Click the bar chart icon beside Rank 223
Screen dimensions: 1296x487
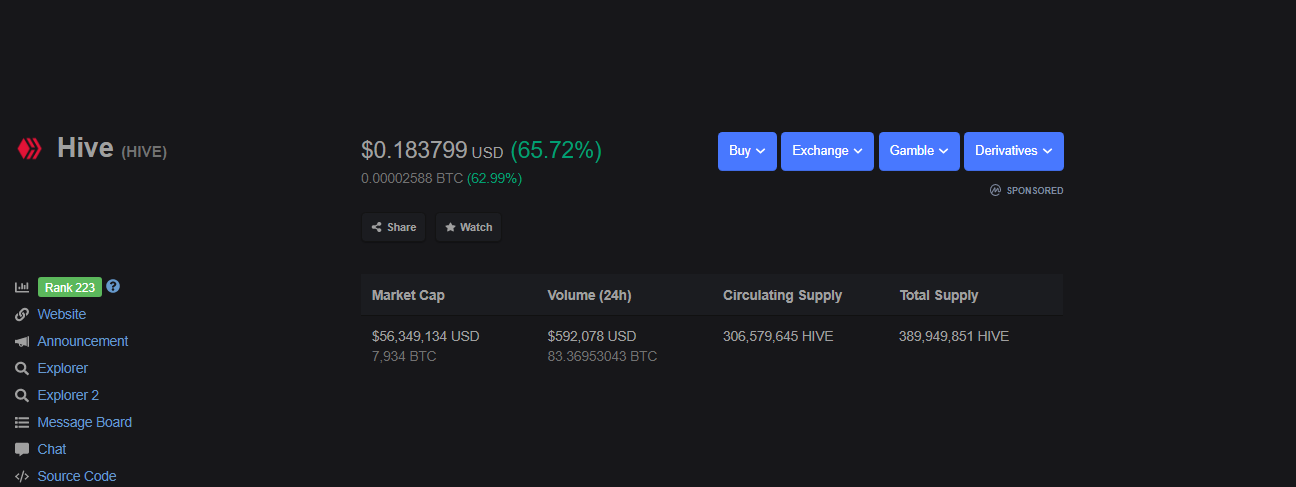[22, 287]
